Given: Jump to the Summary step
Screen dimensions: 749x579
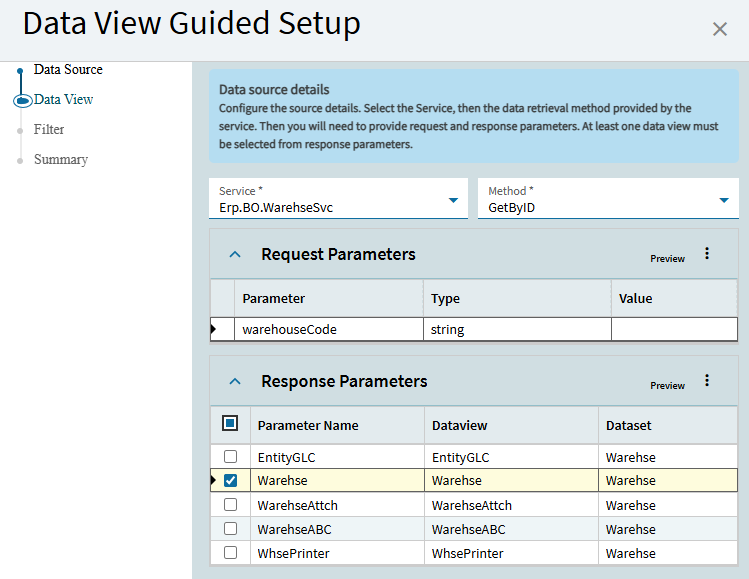Looking at the screenshot, I should [x=61, y=160].
